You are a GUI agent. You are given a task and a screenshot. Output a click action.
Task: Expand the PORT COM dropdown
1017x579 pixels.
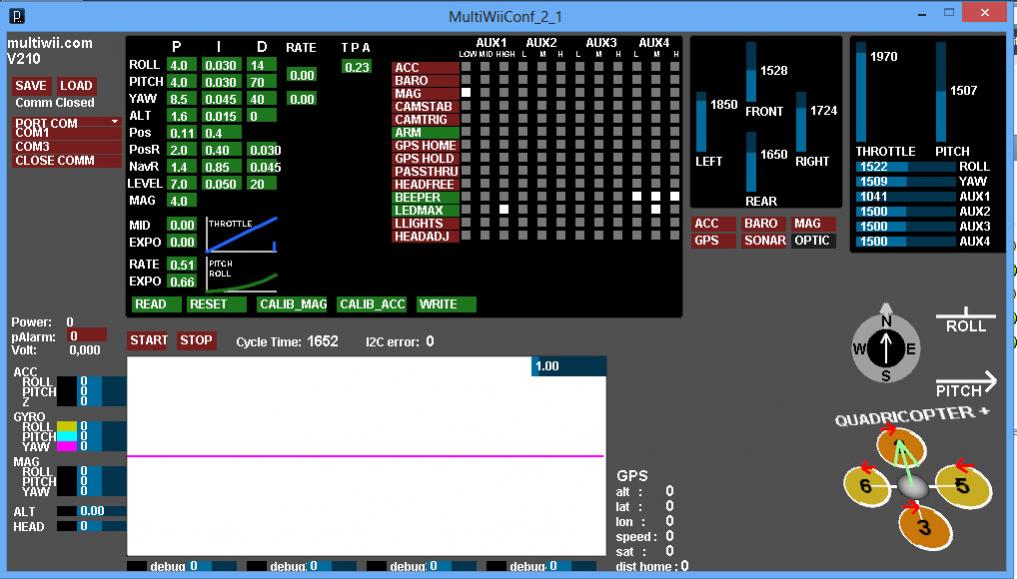coord(67,123)
